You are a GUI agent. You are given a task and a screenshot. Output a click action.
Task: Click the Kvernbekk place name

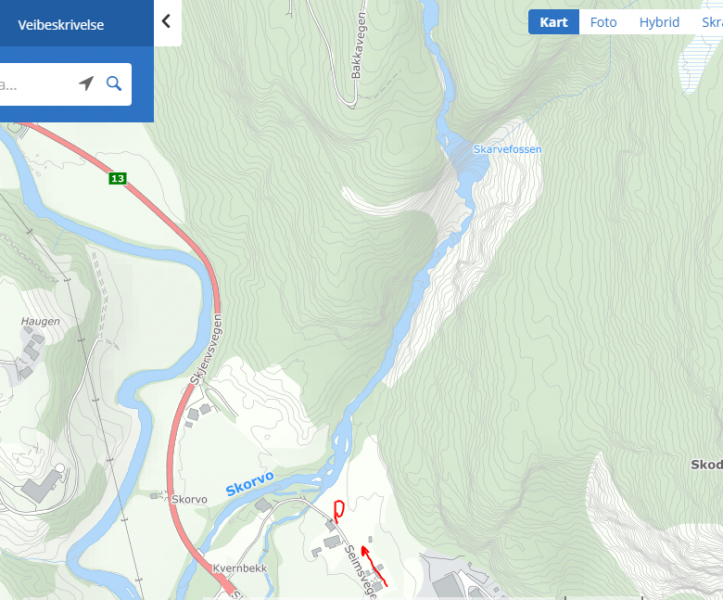coord(240,568)
